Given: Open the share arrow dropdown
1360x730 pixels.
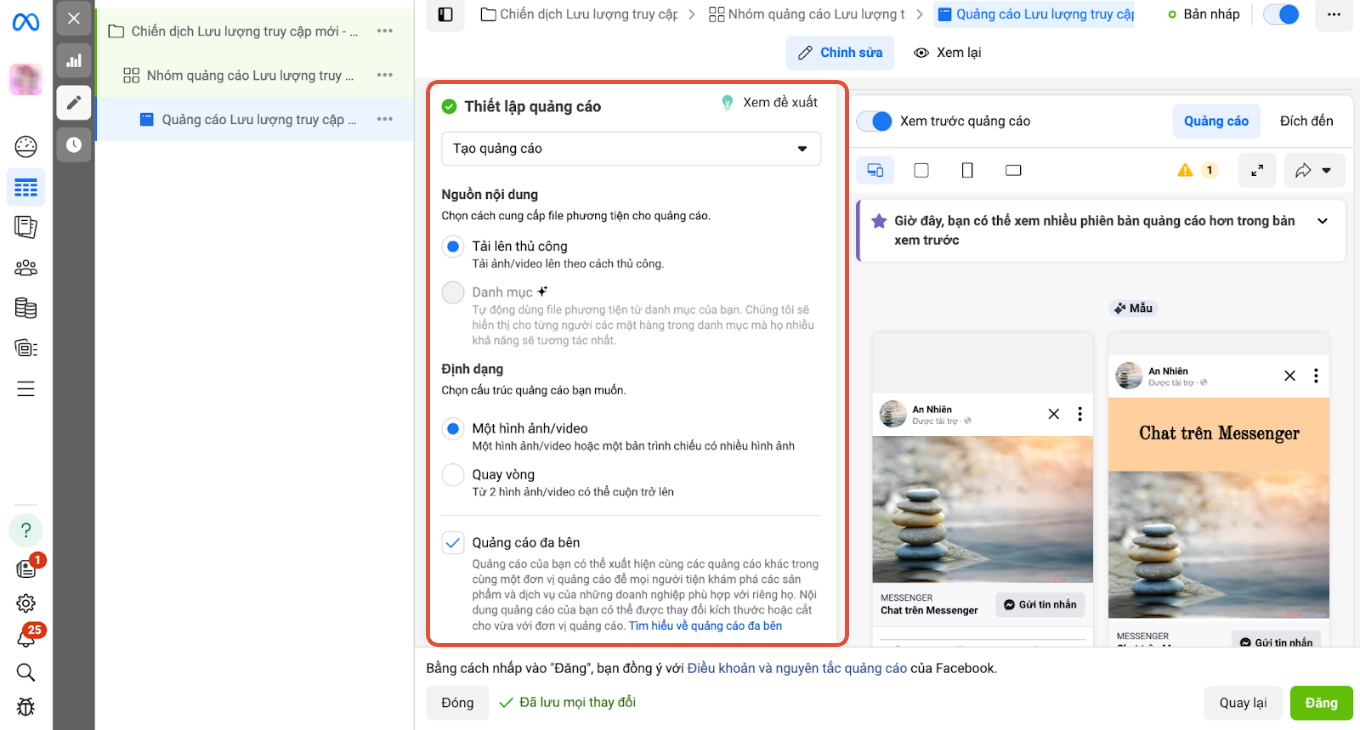Looking at the screenshot, I should [1313, 171].
